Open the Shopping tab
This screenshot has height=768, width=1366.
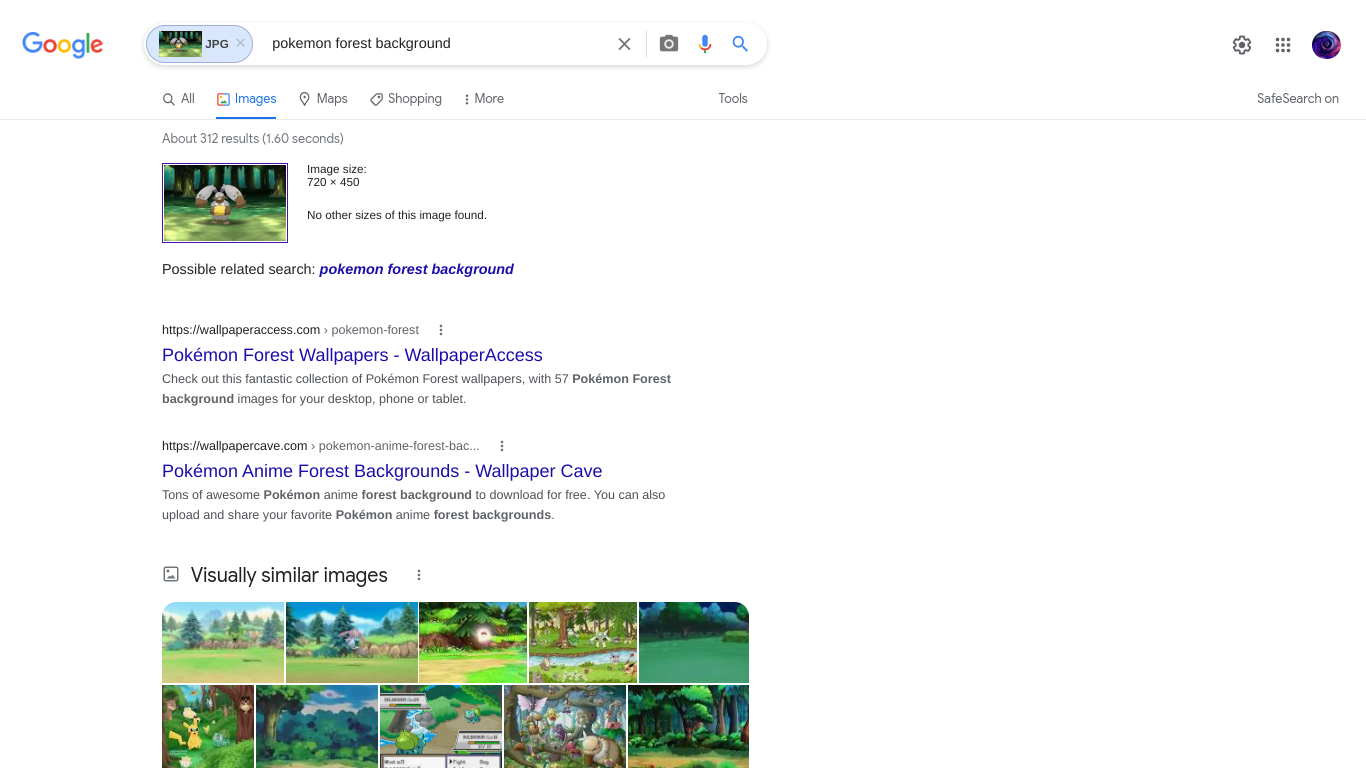tap(406, 99)
